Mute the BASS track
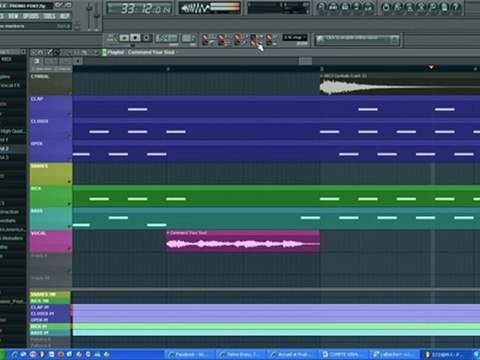 [69, 226]
